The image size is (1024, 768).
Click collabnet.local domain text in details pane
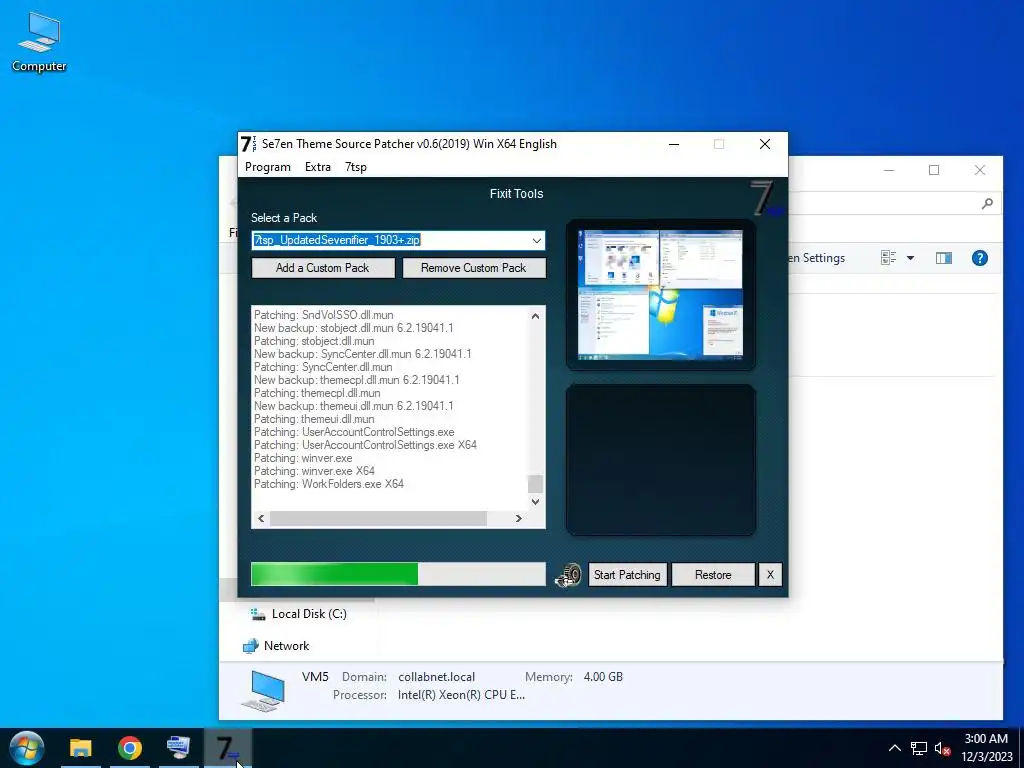pos(436,677)
